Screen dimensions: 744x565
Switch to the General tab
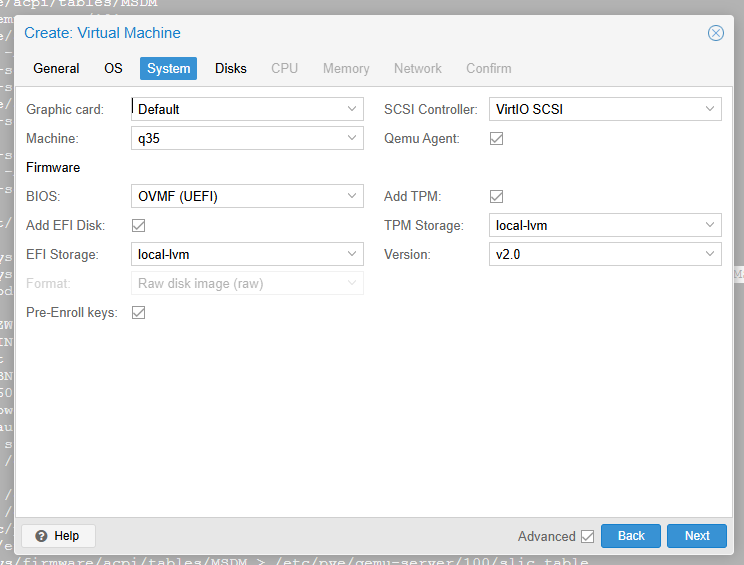point(56,69)
